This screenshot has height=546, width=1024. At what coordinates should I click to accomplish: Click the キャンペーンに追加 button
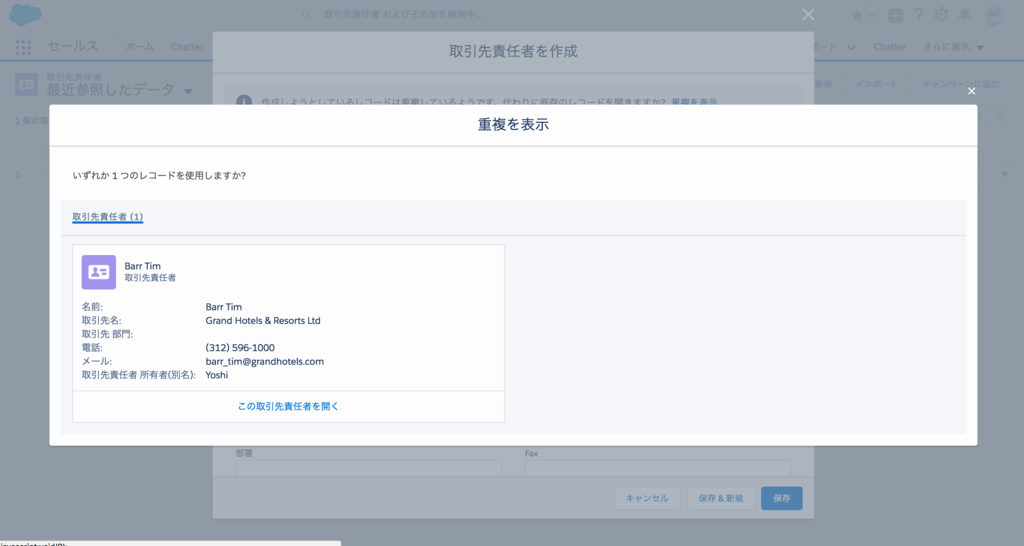click(x=960, y=84)
